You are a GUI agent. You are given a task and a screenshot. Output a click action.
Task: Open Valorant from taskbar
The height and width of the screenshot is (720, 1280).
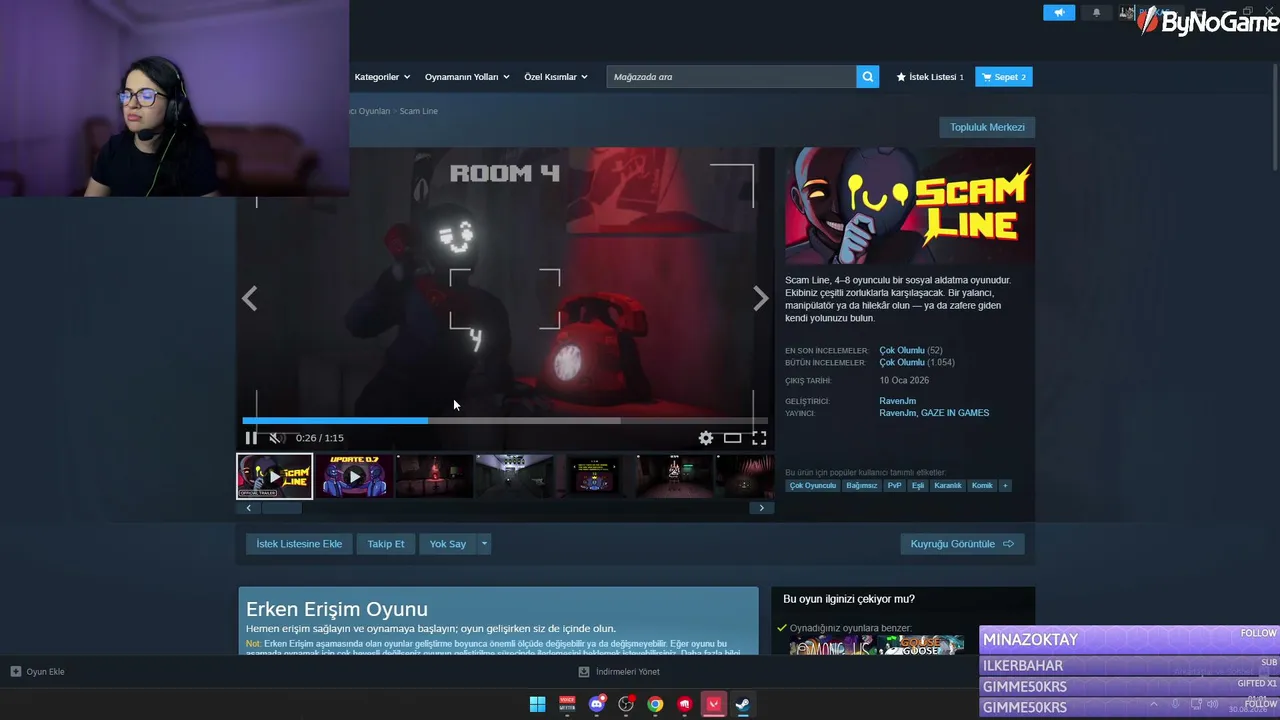714,704
